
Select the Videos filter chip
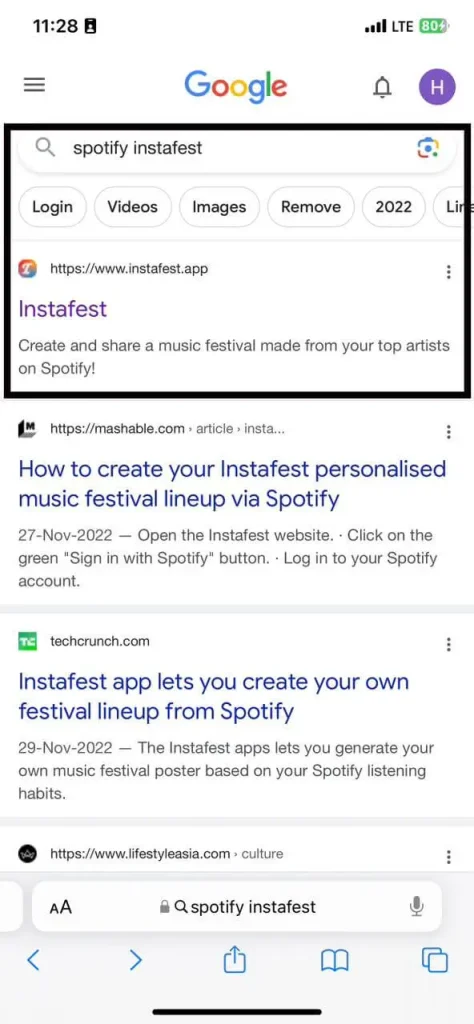pyautogui.click(x=133, y=207)
